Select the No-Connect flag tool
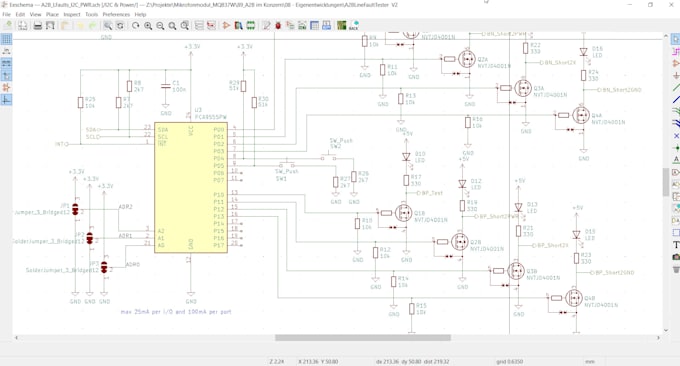This screenshot has width=680, height=366. point(676,136)
